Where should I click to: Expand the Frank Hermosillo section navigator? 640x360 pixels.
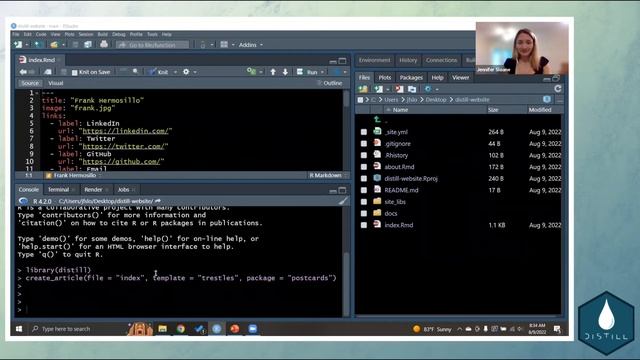pos(74,175)
